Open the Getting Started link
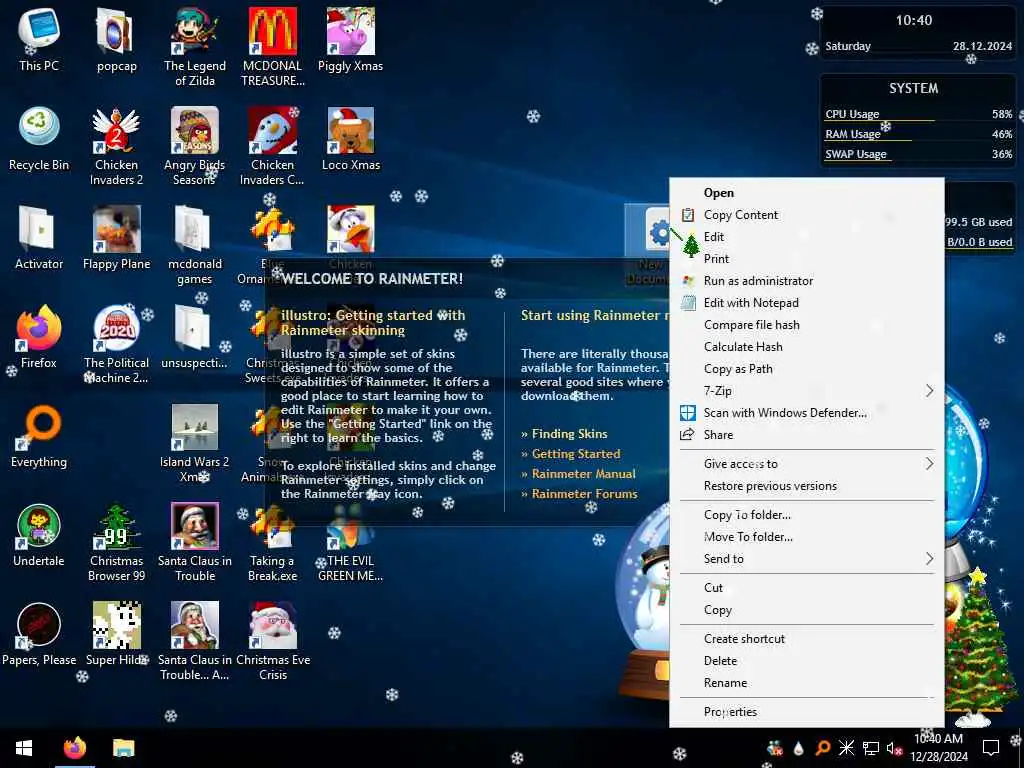Viewport: 1024px width, 768px height. pyautogui.click(x=571, y=454)
